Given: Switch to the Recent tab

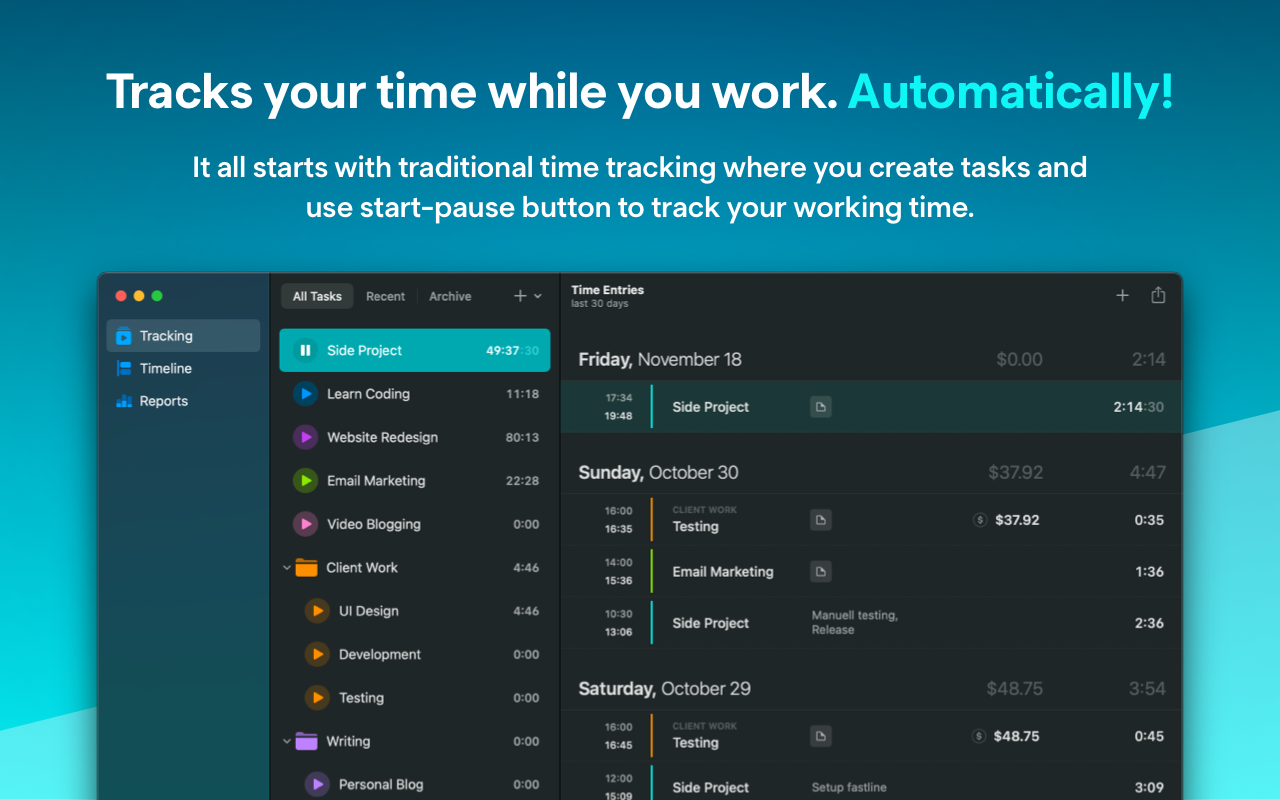Looking at the screenshot, I should point(385,296).
